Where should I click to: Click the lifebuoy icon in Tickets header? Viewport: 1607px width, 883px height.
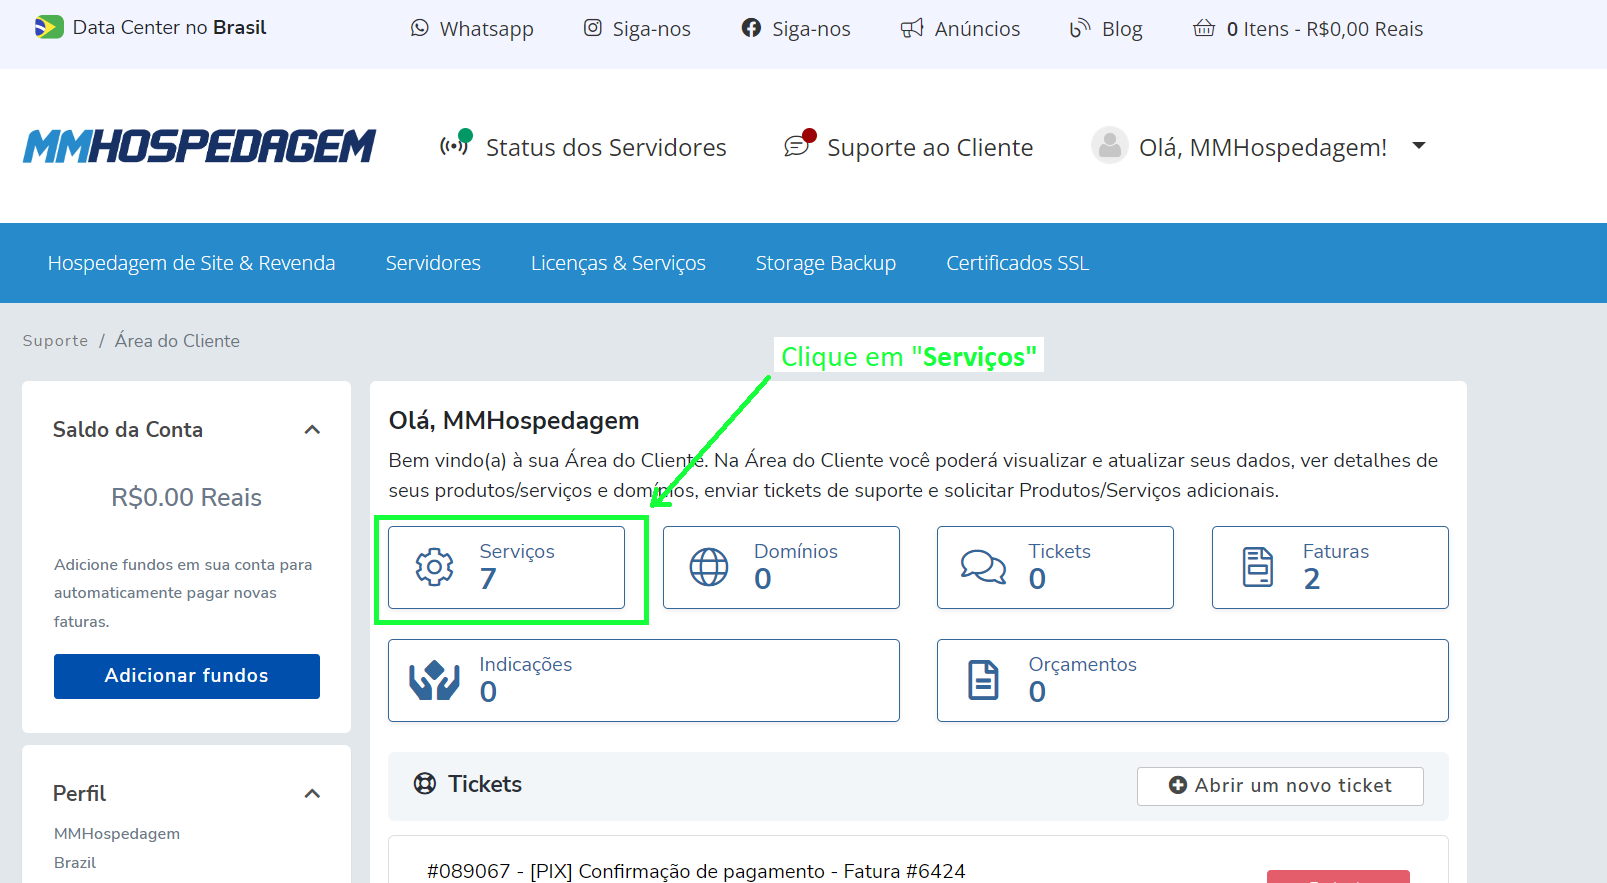pyautogui.click(x=425, y=784)
